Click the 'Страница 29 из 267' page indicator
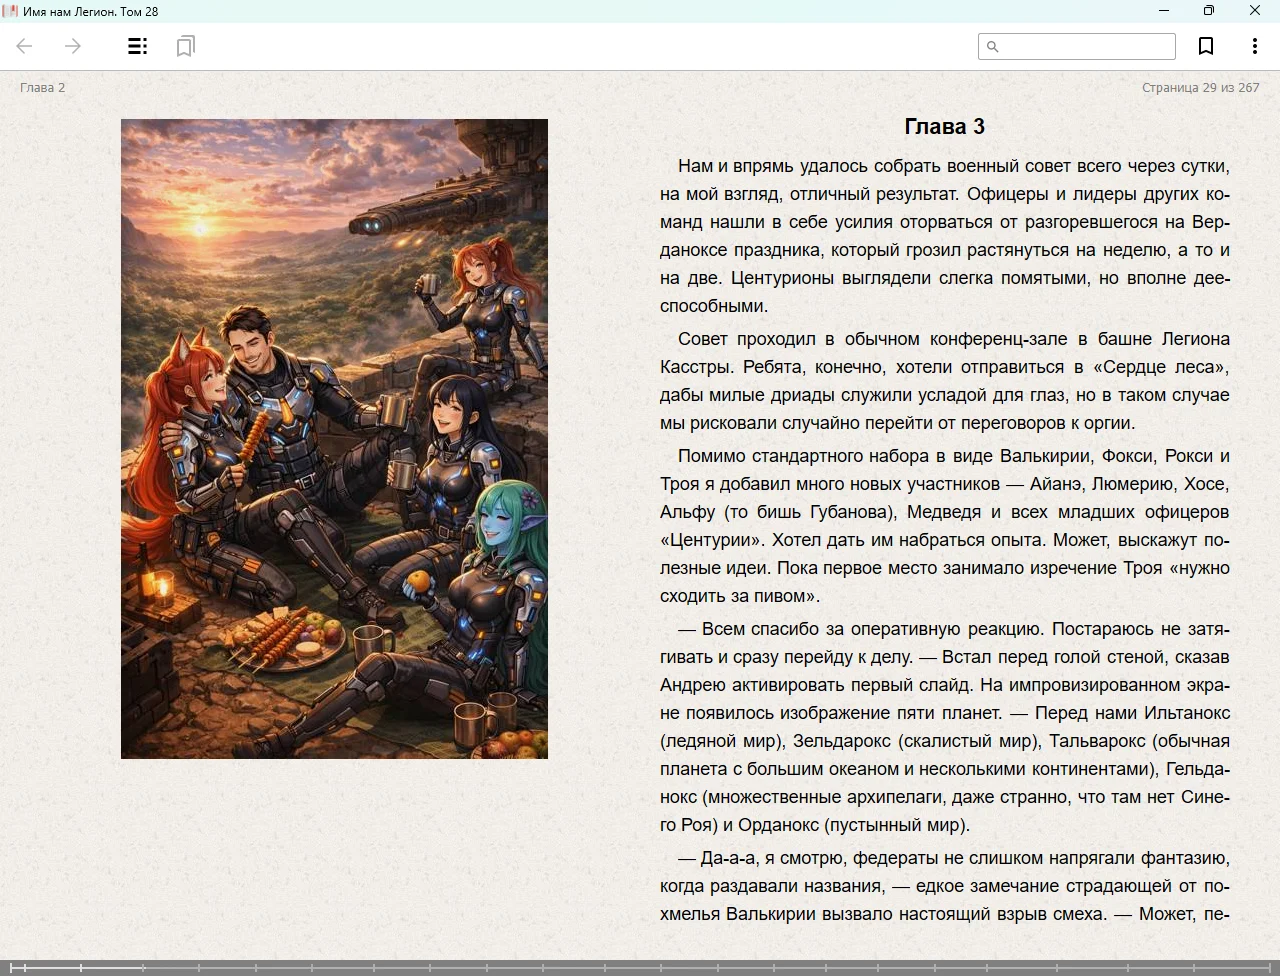1280x976 pixels. click(1200, 88)
